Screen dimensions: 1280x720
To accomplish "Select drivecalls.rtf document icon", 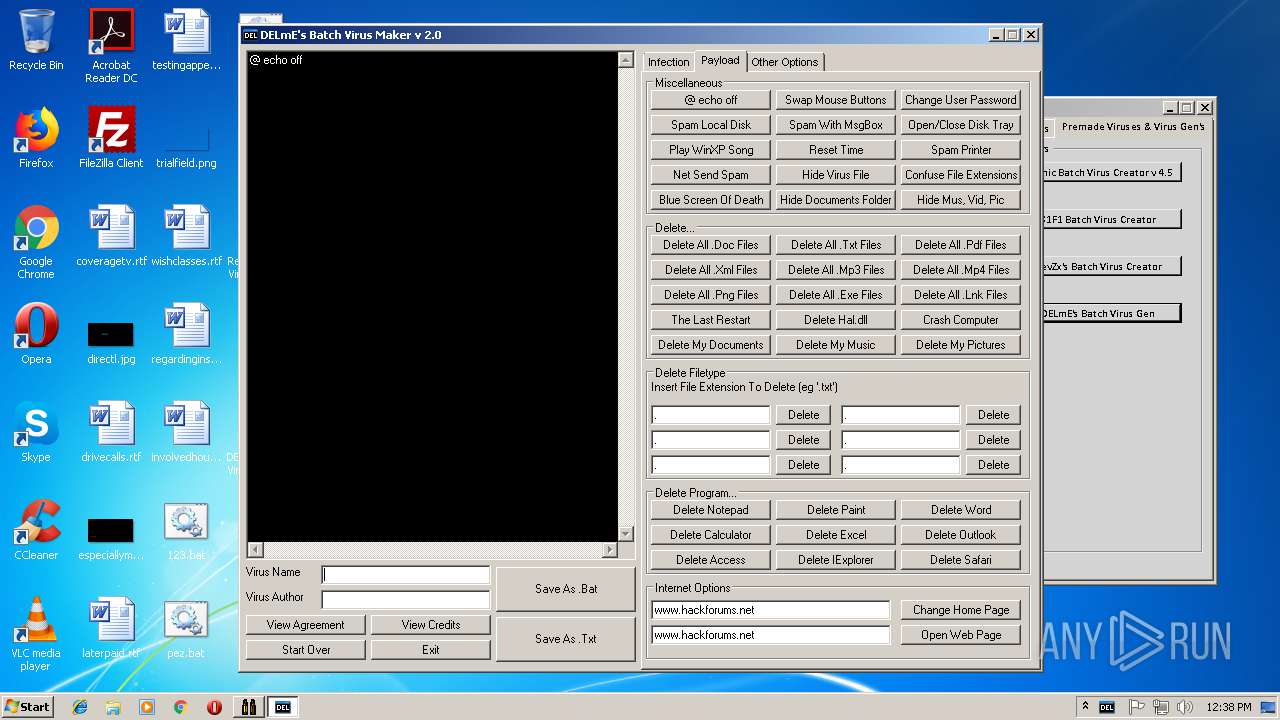I will coord(111,432).
